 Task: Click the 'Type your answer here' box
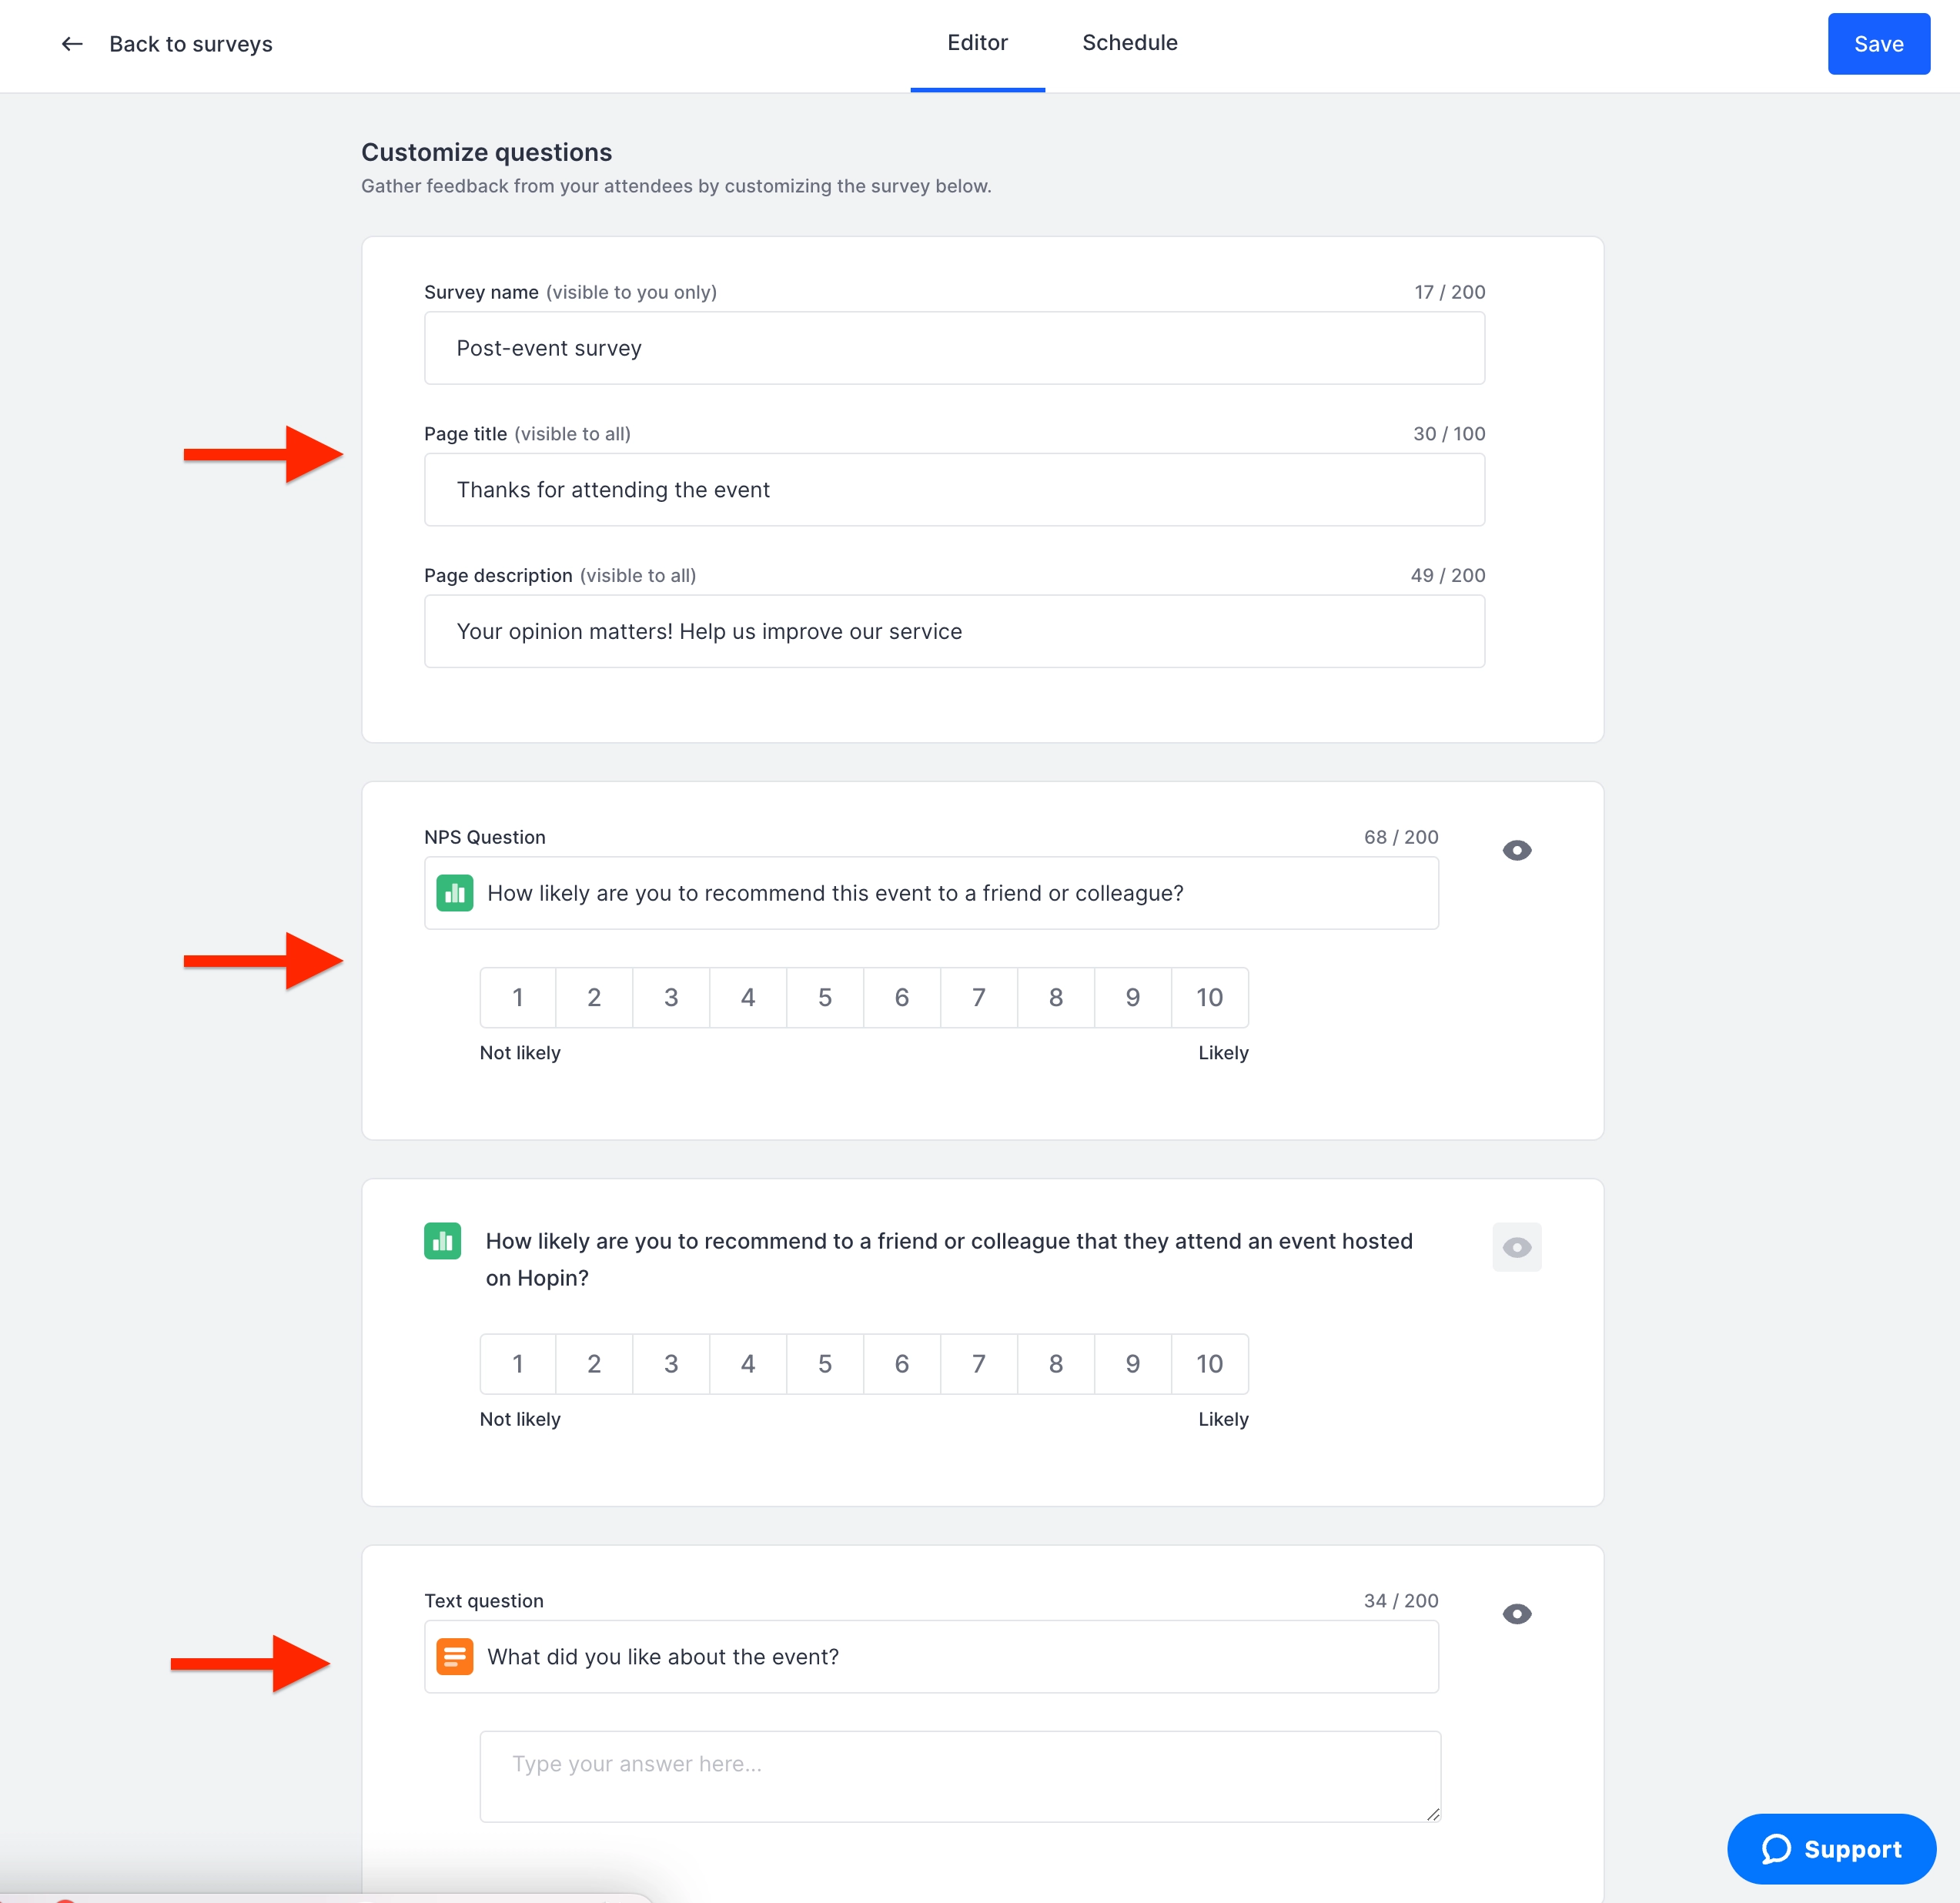960,1777
